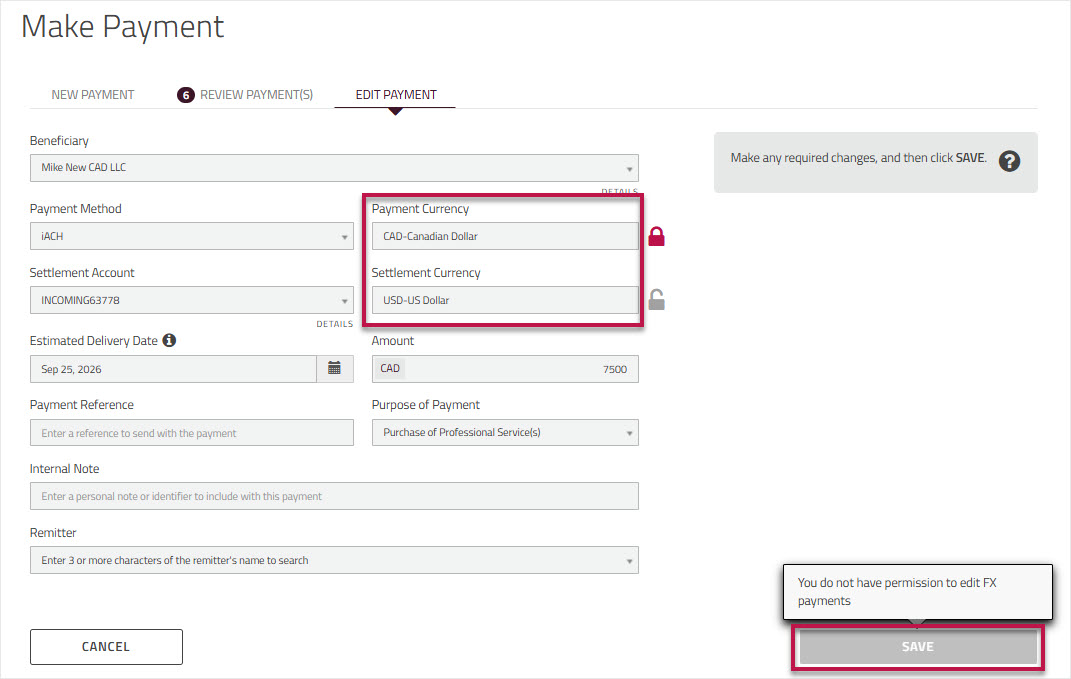
Task: Click the Settlement Currency USD field
Action: click(505, 300)
